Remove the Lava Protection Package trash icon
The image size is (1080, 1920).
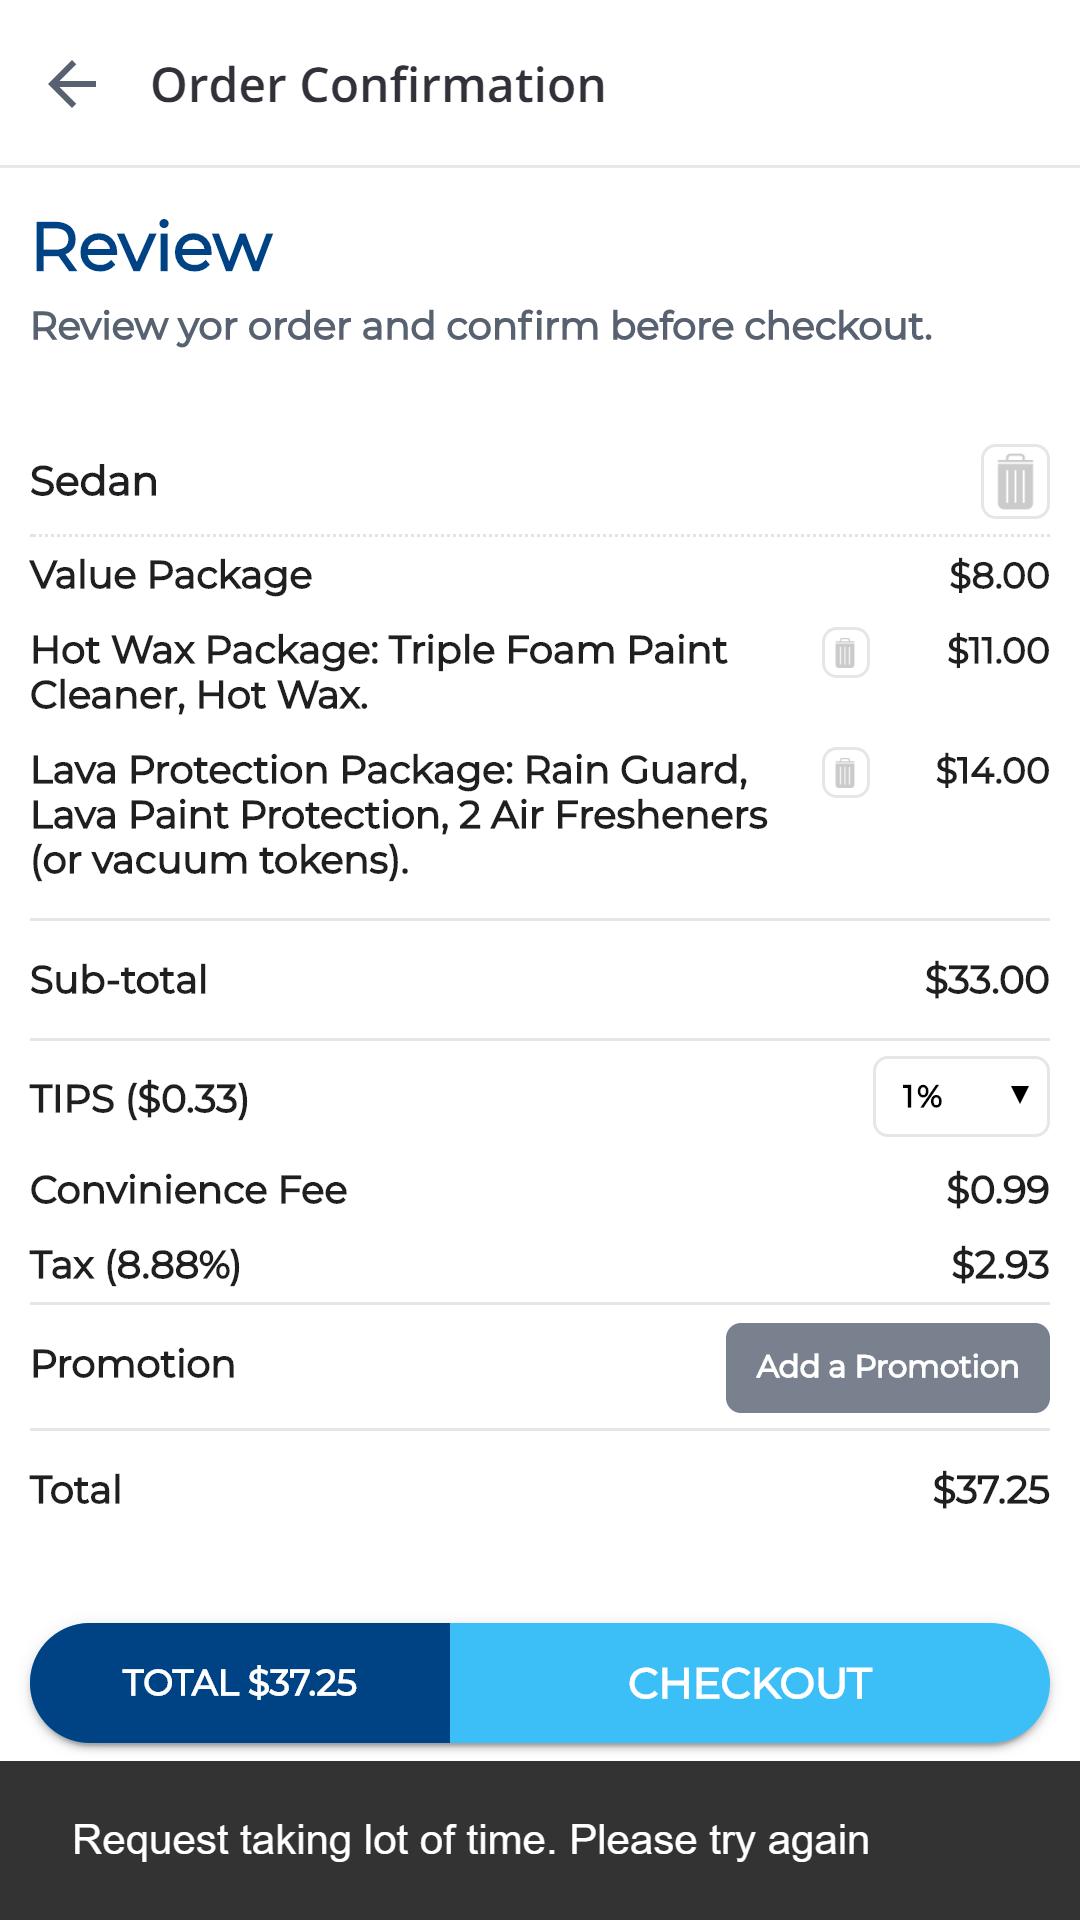(x=845, y=773)
